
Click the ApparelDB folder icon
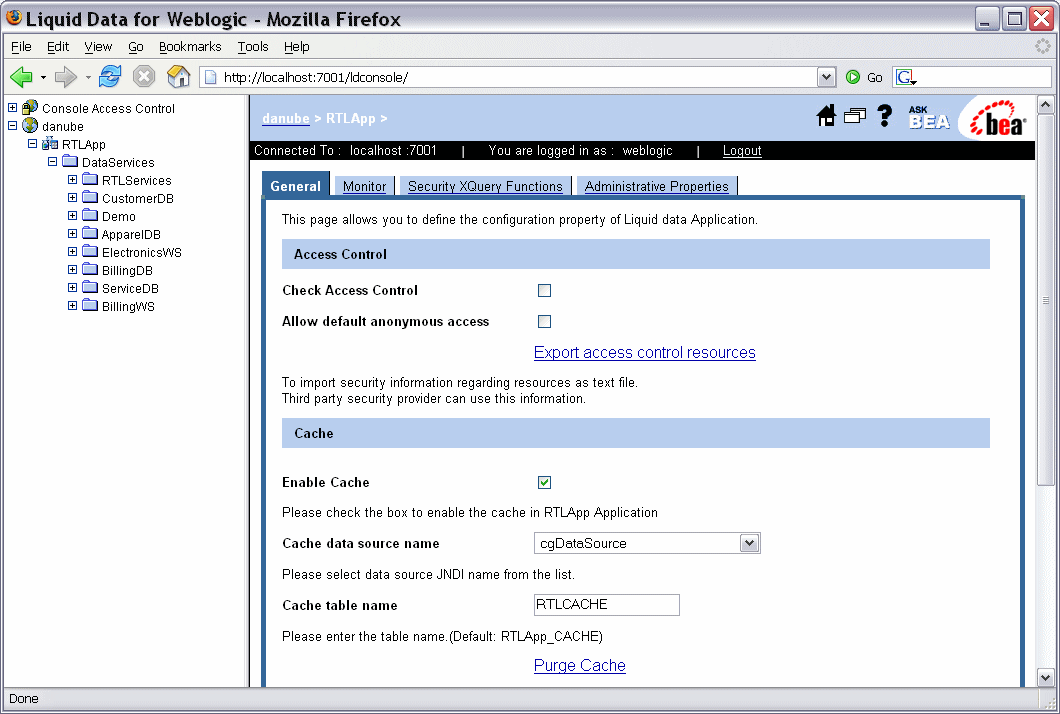point(91,233)
